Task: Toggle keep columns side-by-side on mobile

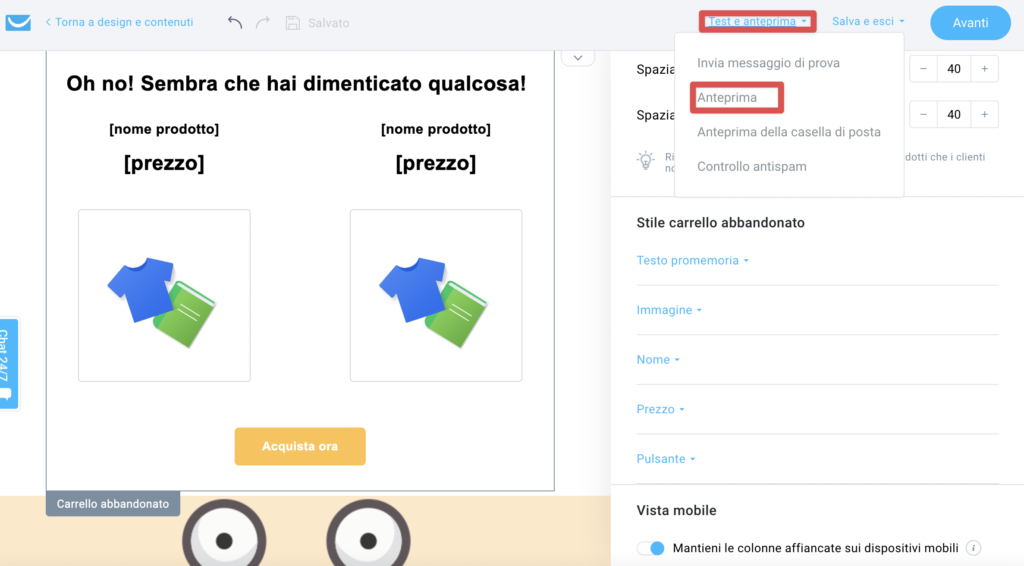Action: coord(651,548)
